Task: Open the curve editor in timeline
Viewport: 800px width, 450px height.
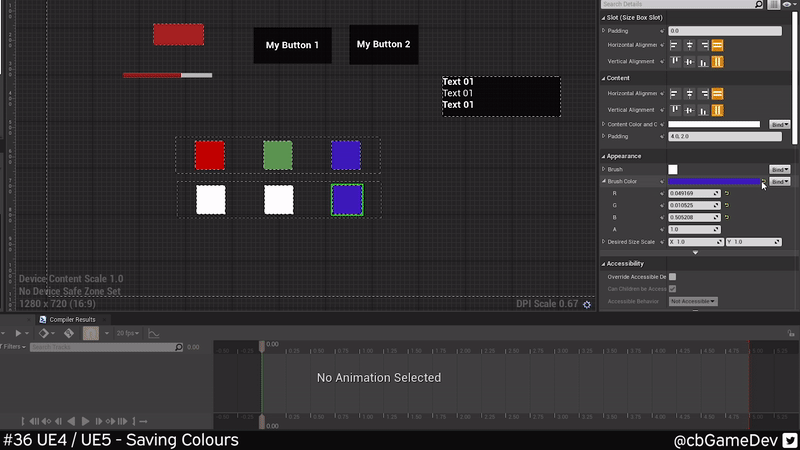Action: coord(155,333)
